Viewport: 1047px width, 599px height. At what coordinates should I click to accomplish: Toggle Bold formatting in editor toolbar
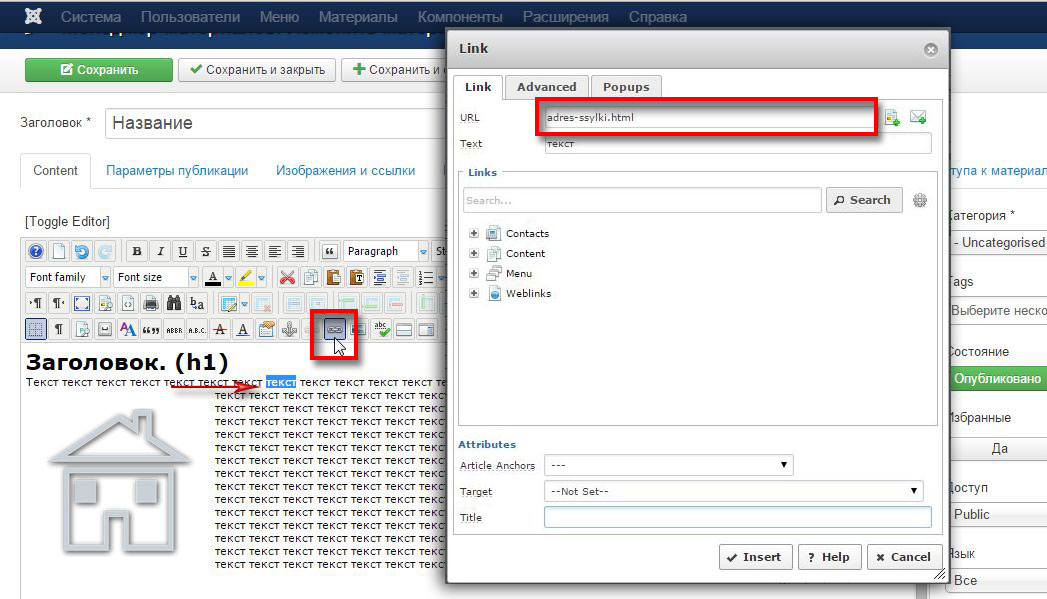136,251
